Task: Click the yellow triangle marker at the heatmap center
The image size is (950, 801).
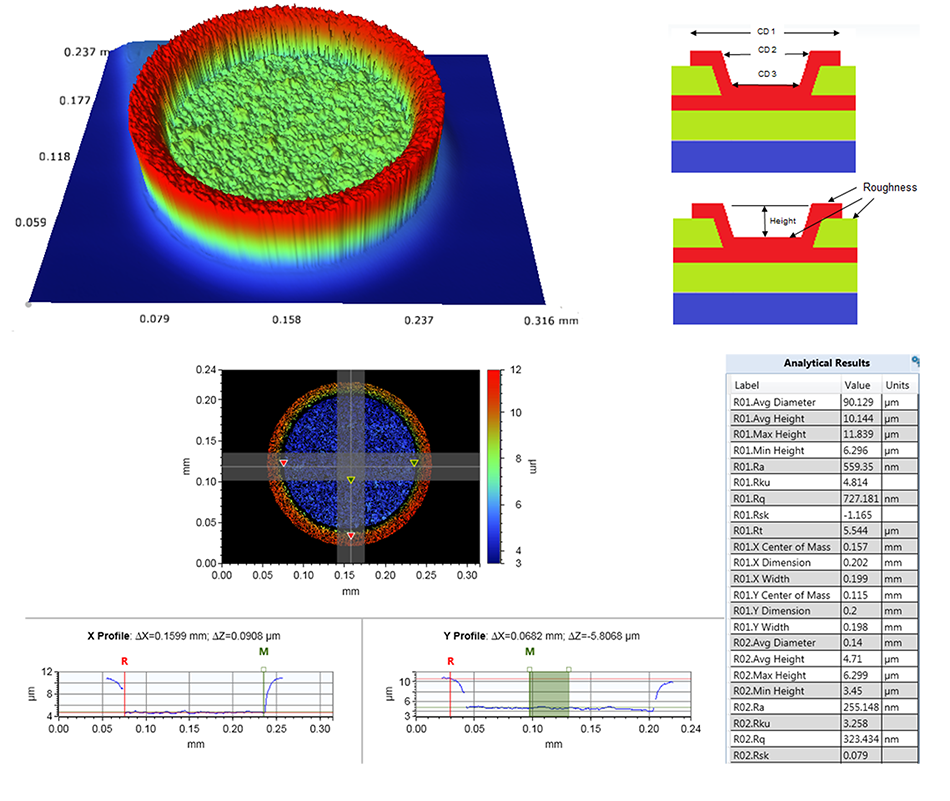Action: [353, 477]
